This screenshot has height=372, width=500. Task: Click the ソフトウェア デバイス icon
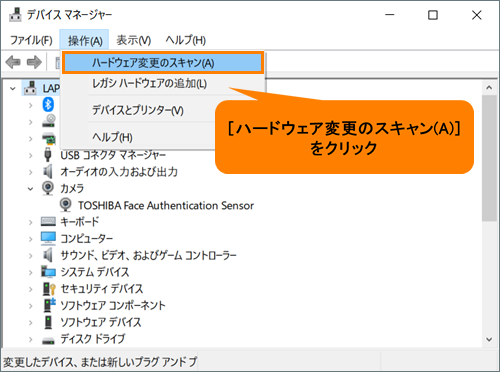click(48, 322)
